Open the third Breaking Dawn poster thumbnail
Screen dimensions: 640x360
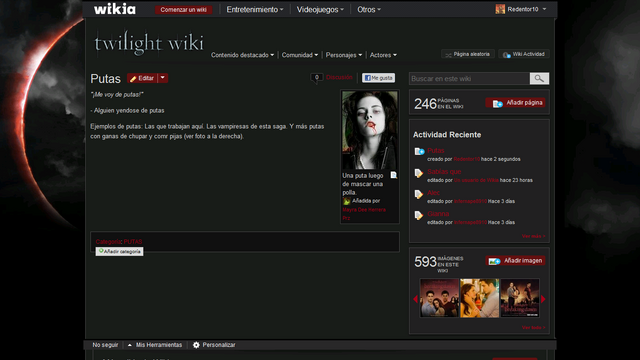(x=520, y=298)
